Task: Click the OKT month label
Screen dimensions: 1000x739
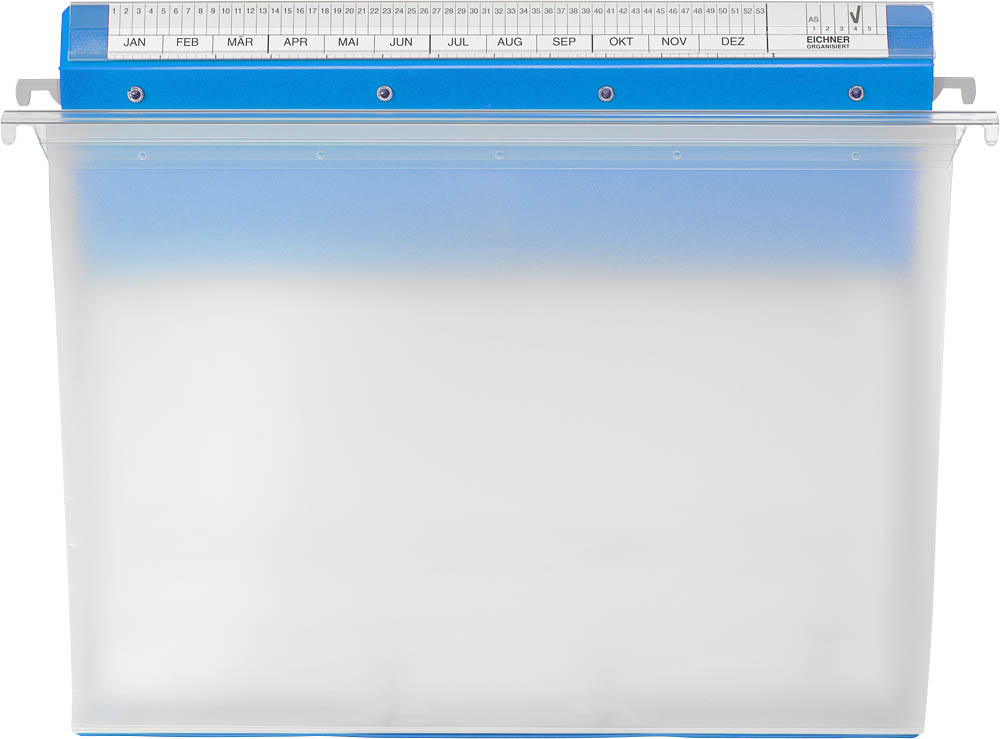Action: [621, 42]
